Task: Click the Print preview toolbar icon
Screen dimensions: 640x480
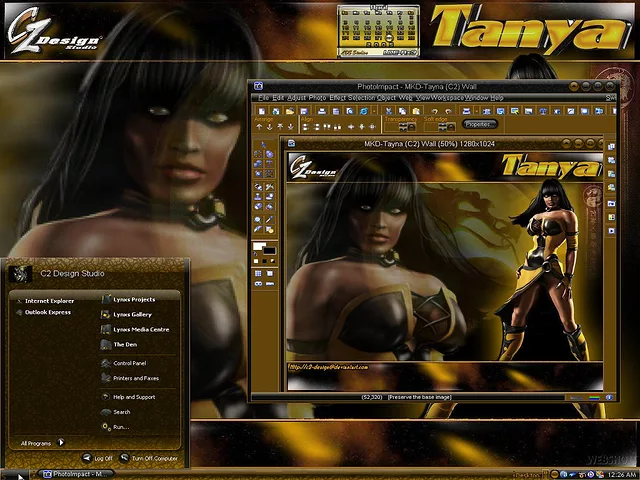Action: [350, 111]
